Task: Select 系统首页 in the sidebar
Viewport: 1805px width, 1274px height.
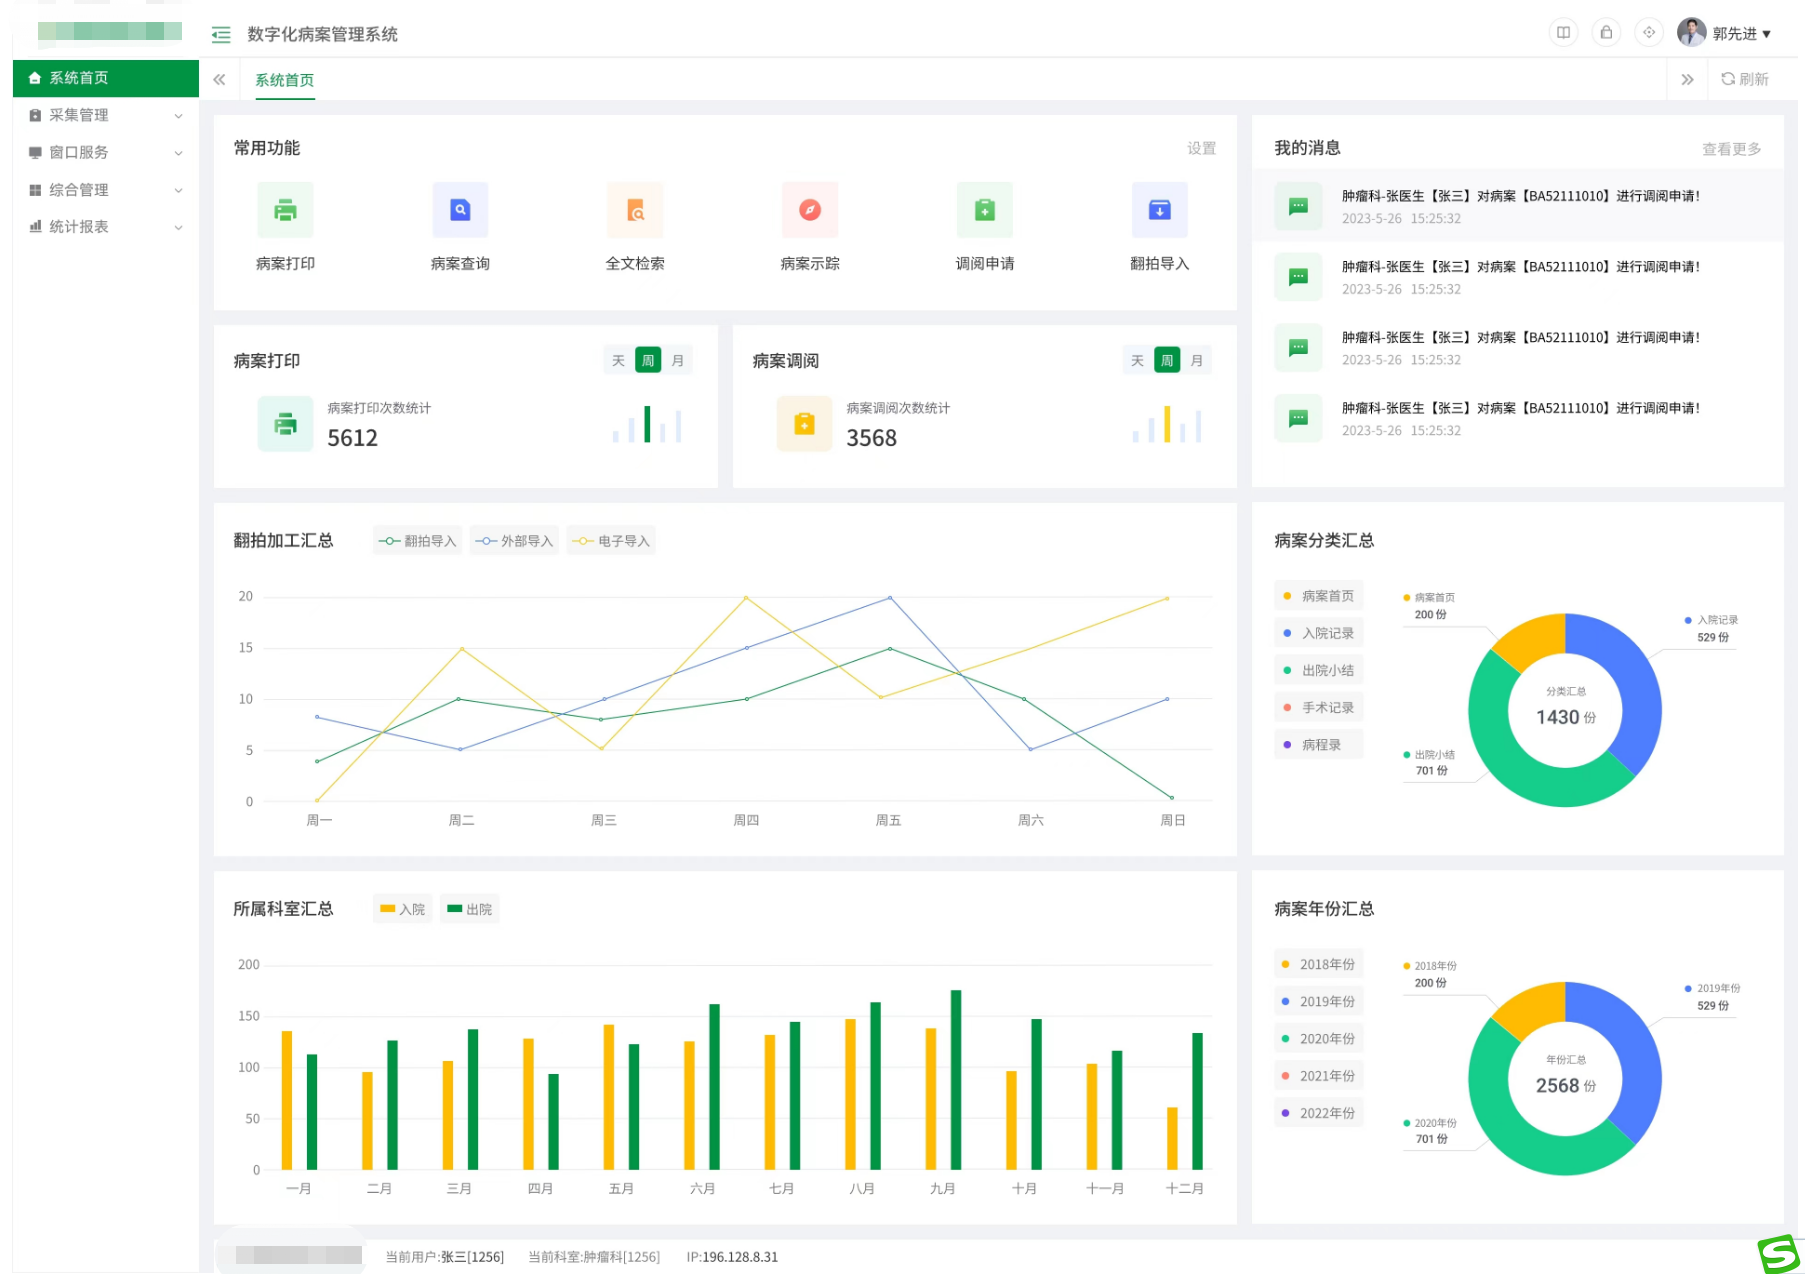Action: click(x=106, y=78)
